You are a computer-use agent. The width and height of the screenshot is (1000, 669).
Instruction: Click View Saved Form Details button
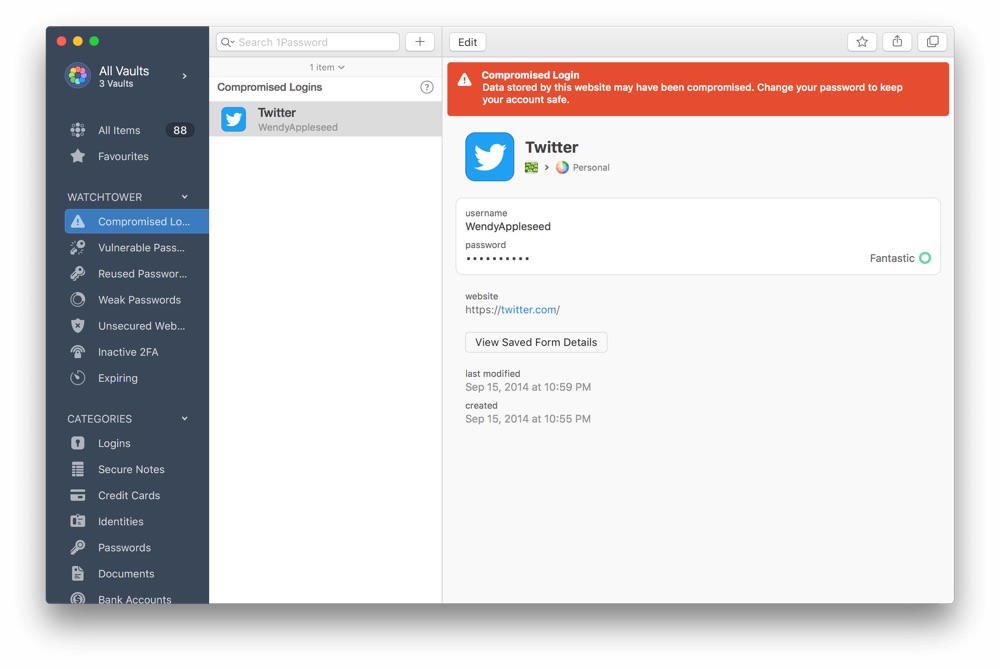(536, 342)
